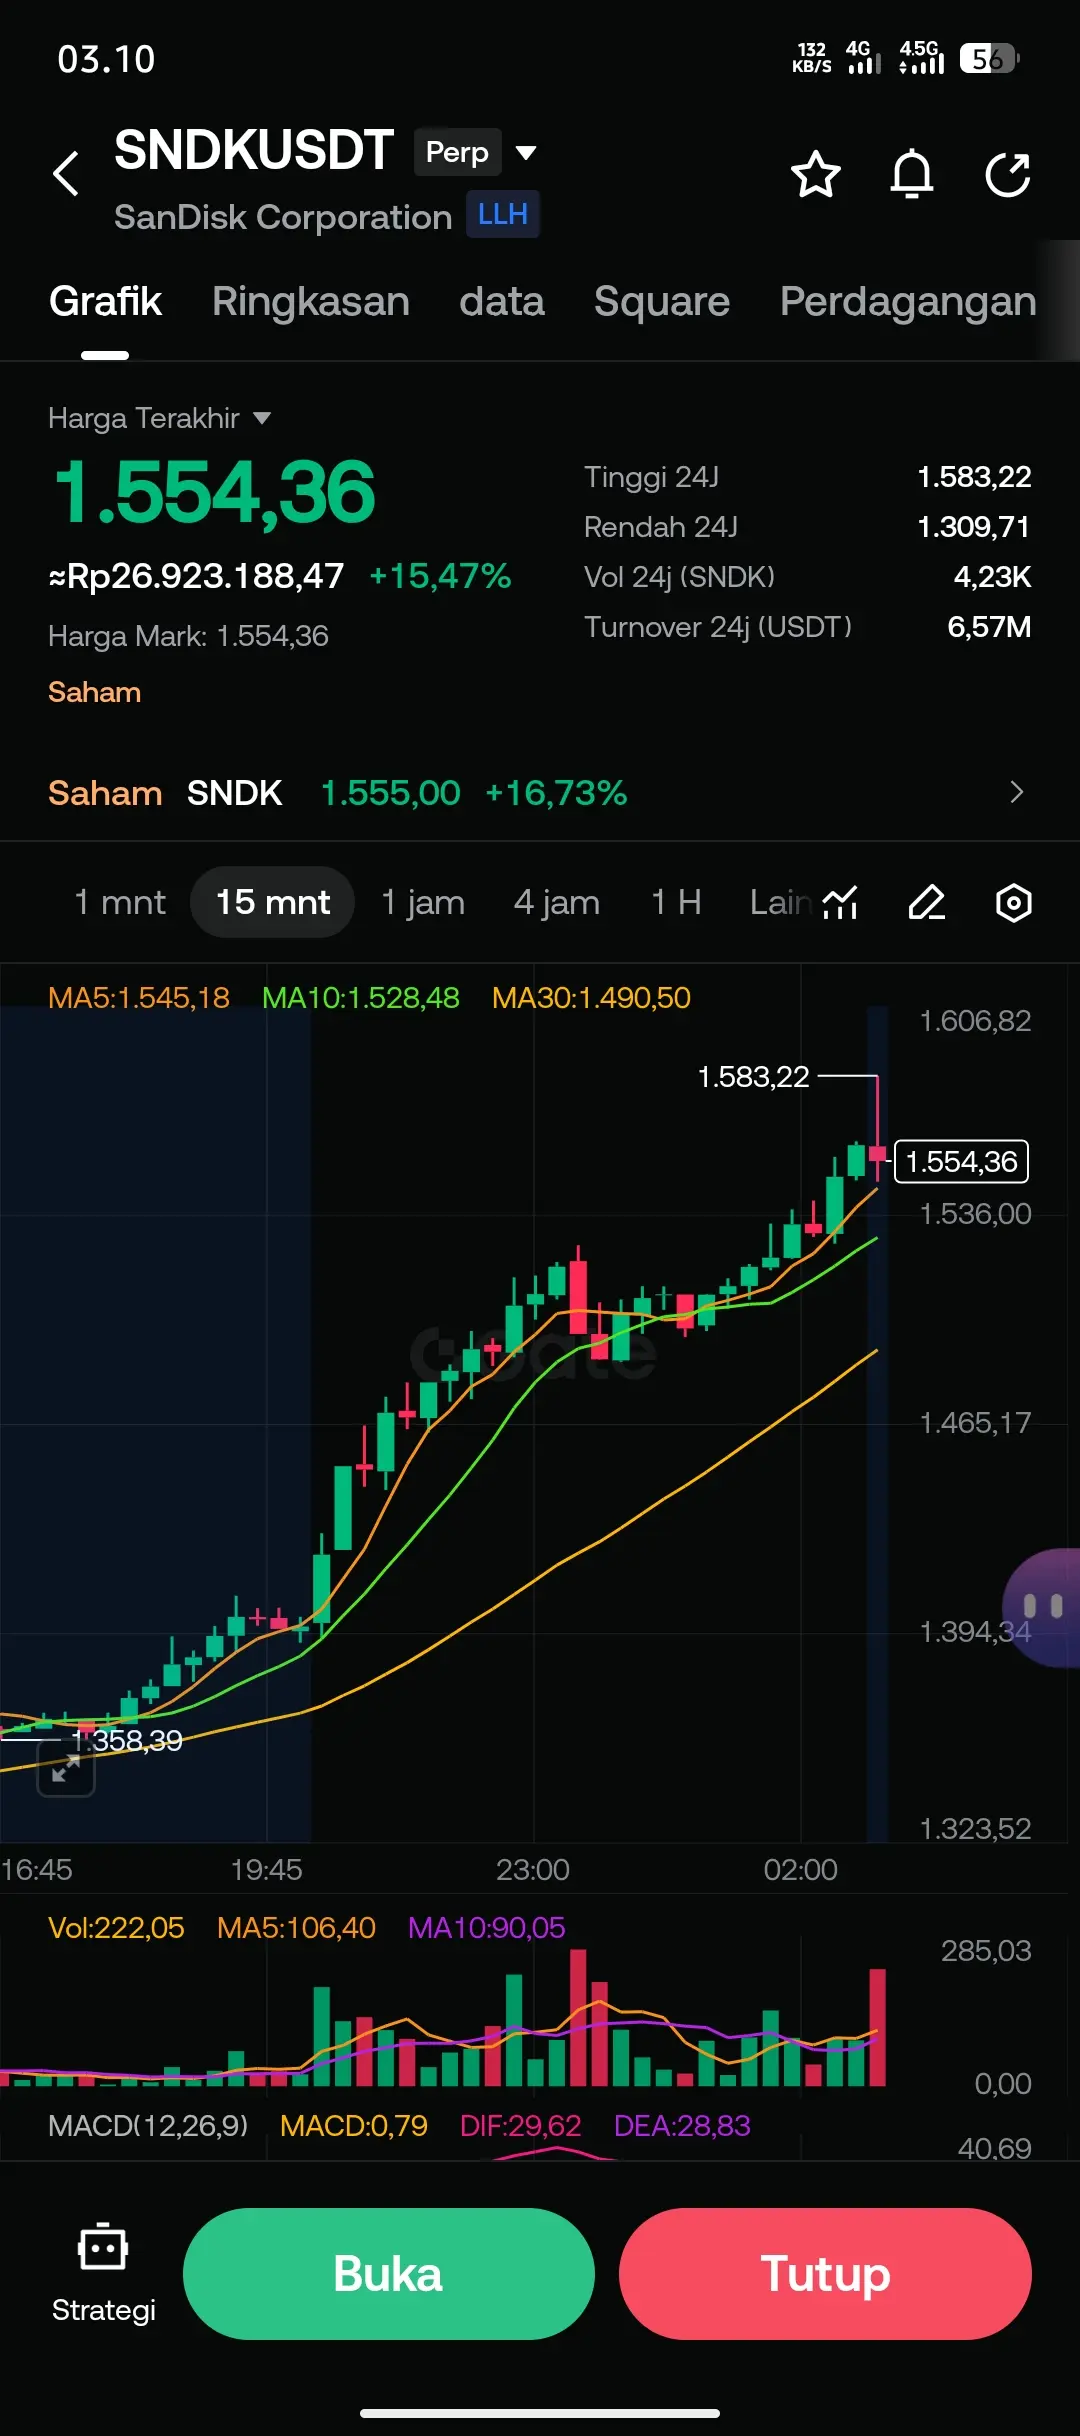Tap the SNDKUSDT pair title
Image resolution: width=1080 pixels, height=2436 pixels.
[254, 150]
